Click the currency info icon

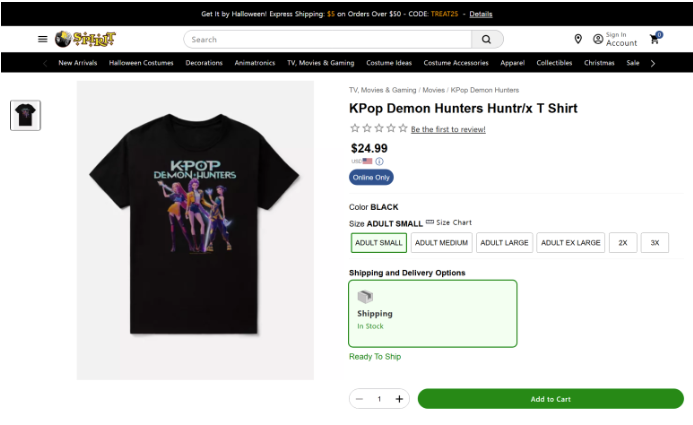pos(380,161)
